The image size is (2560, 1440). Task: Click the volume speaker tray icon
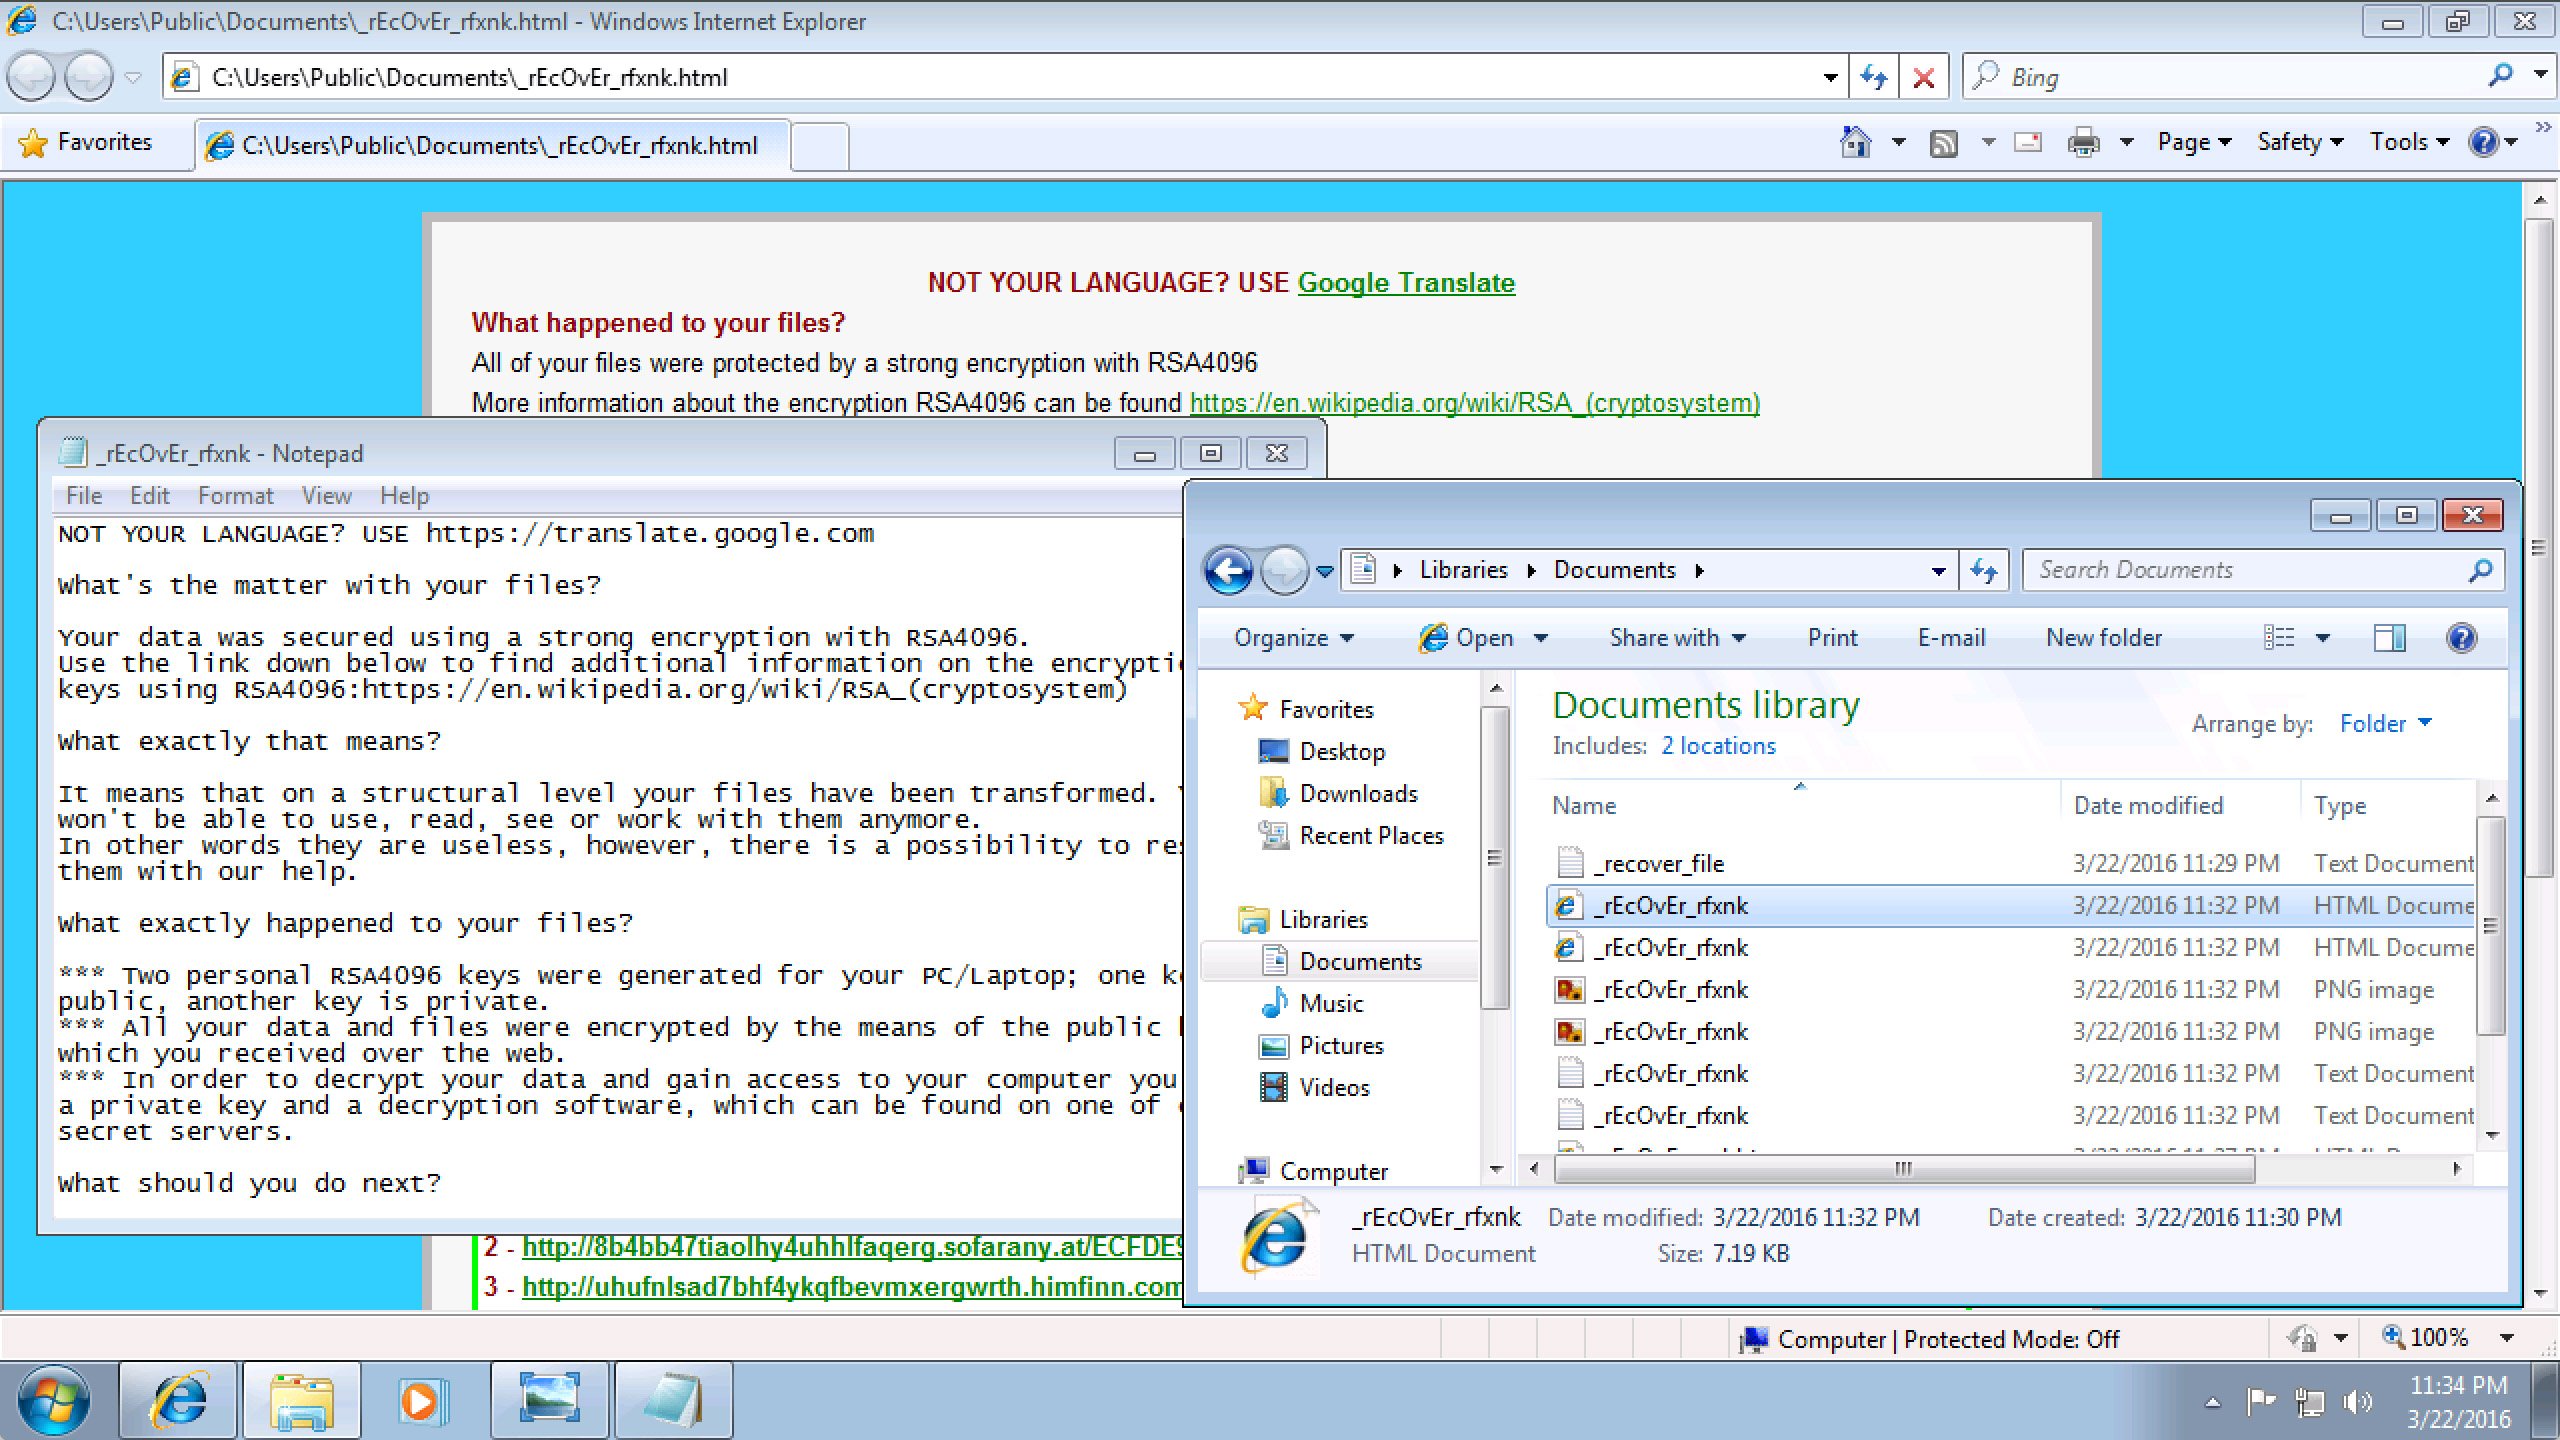(x=2358, y=1402)
